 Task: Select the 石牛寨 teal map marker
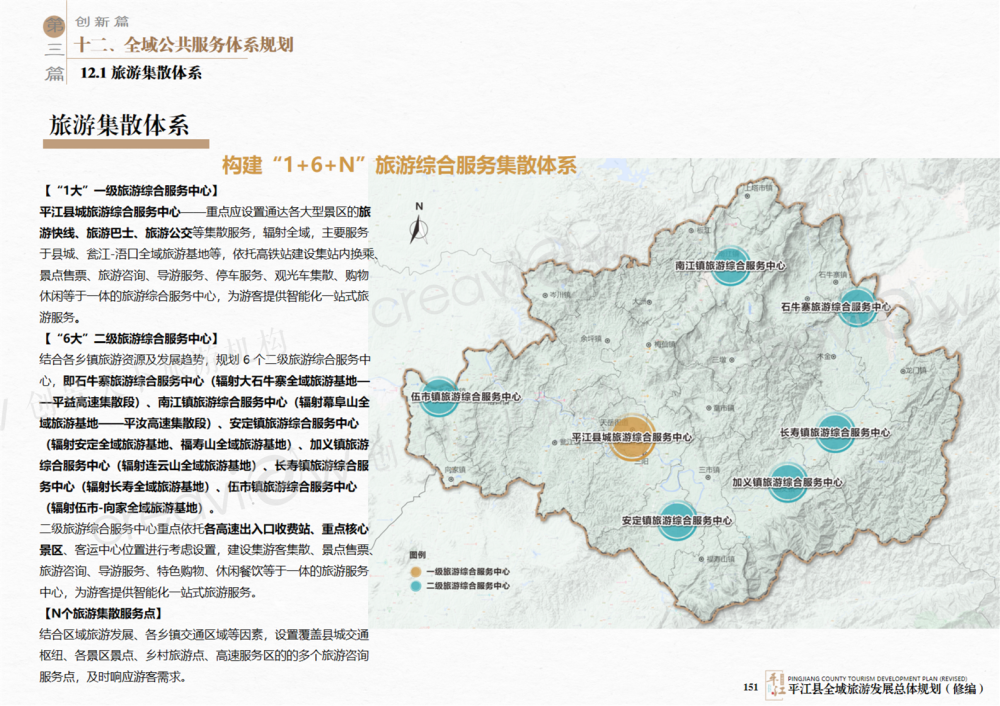(x=857, y=307)
